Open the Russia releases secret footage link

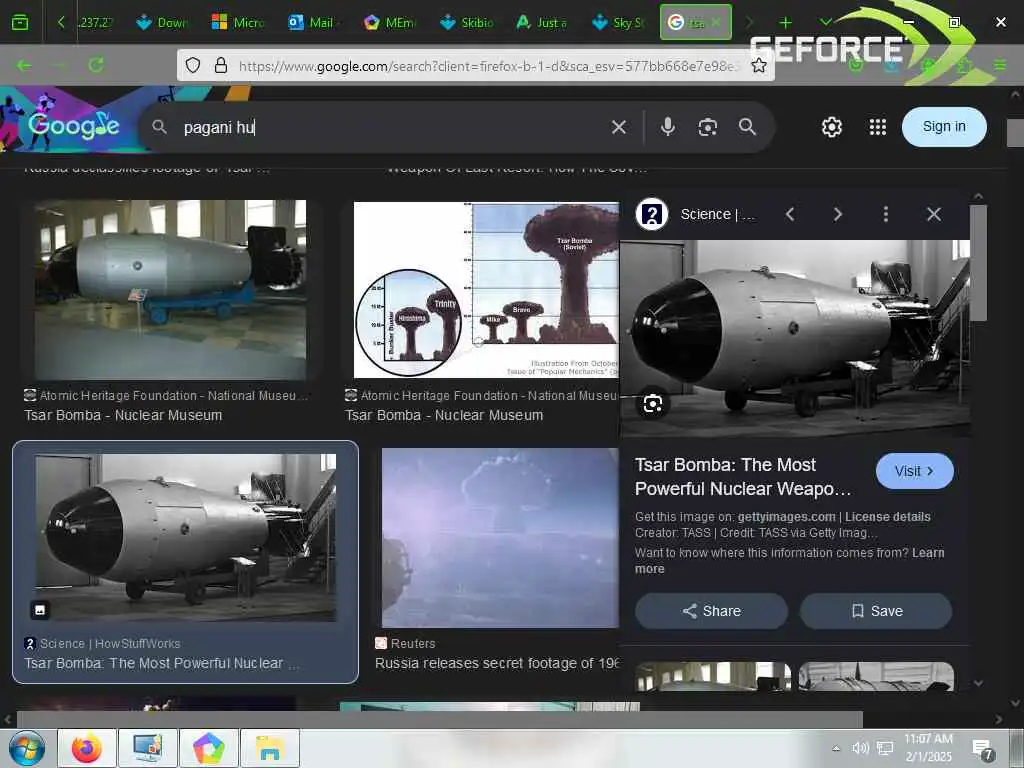[496, 663]
